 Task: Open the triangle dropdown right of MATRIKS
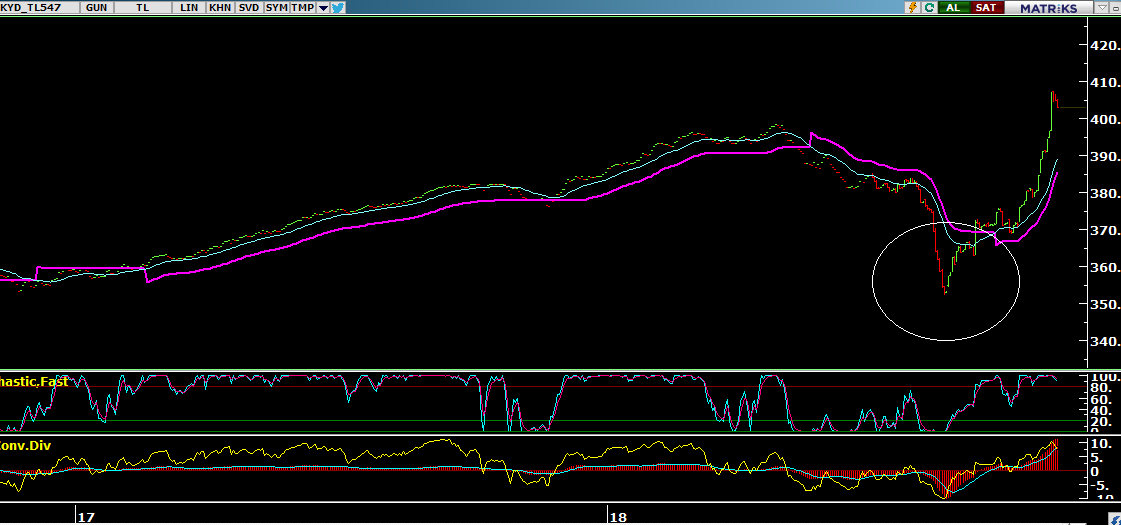pos(1101,8)
